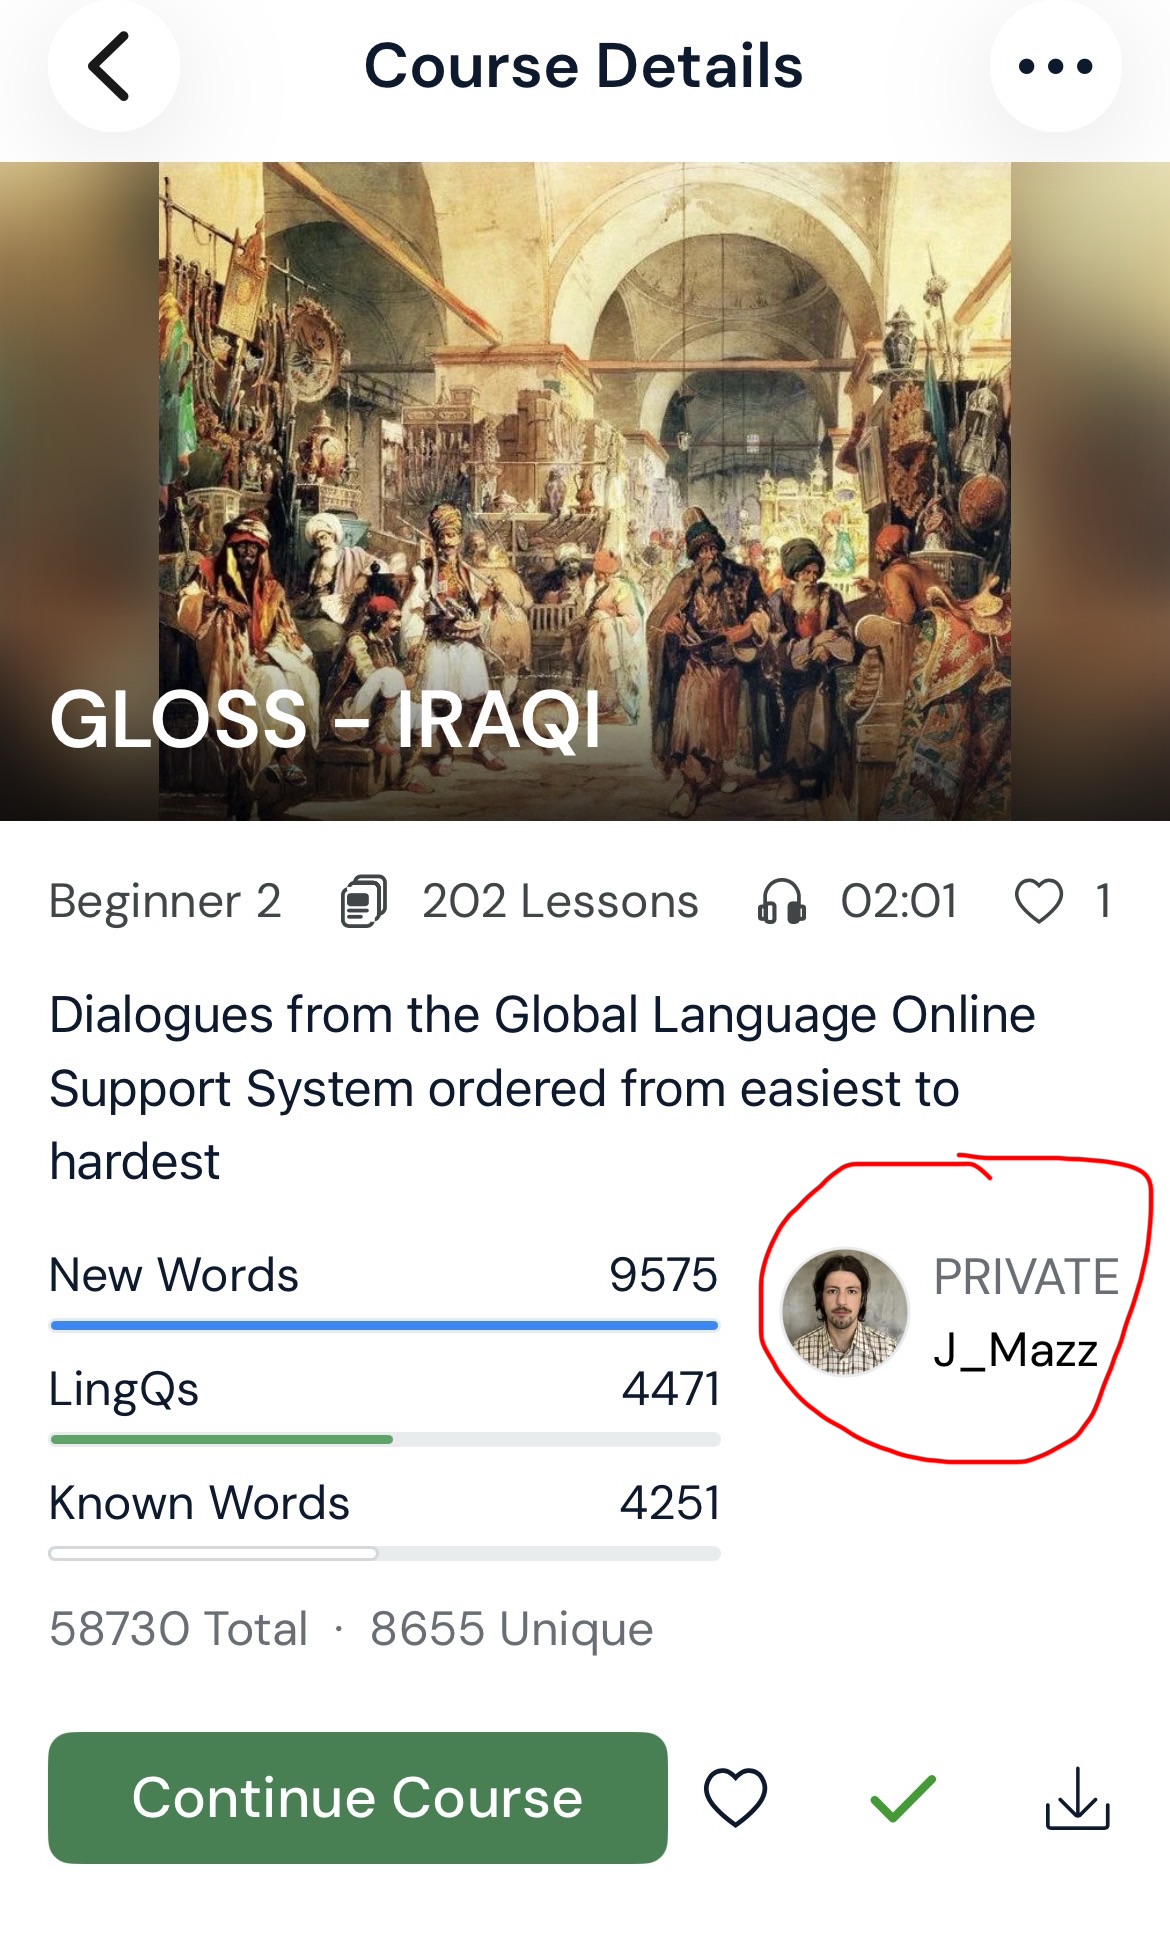Screen dimensions: 1170x1952
Task: Tap the LingQs green progress bar
Action: pyautogui.click(x=384, y=1439)
